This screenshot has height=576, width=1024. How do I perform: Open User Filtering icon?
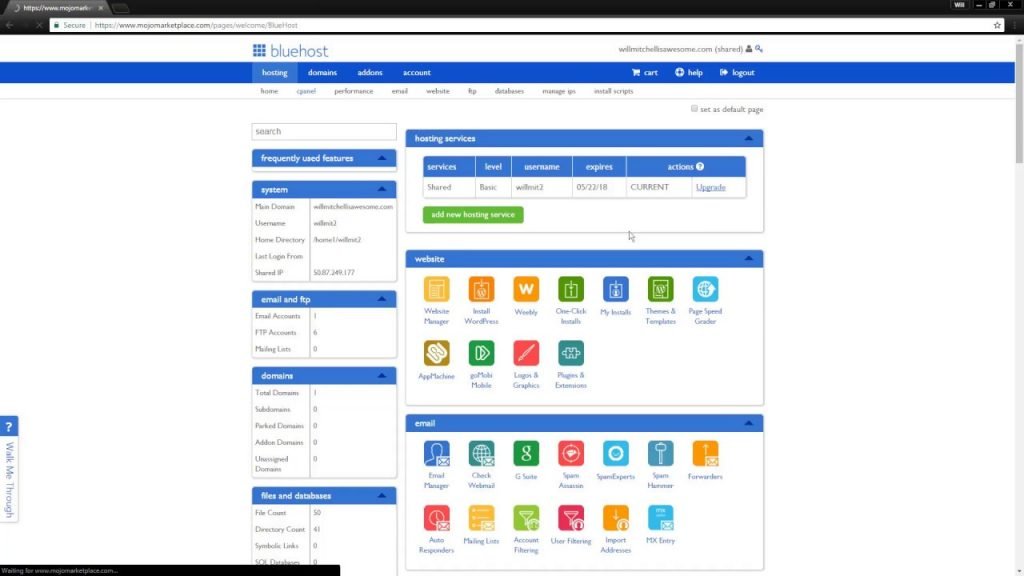pyautogui.click(x=571, y=518)
